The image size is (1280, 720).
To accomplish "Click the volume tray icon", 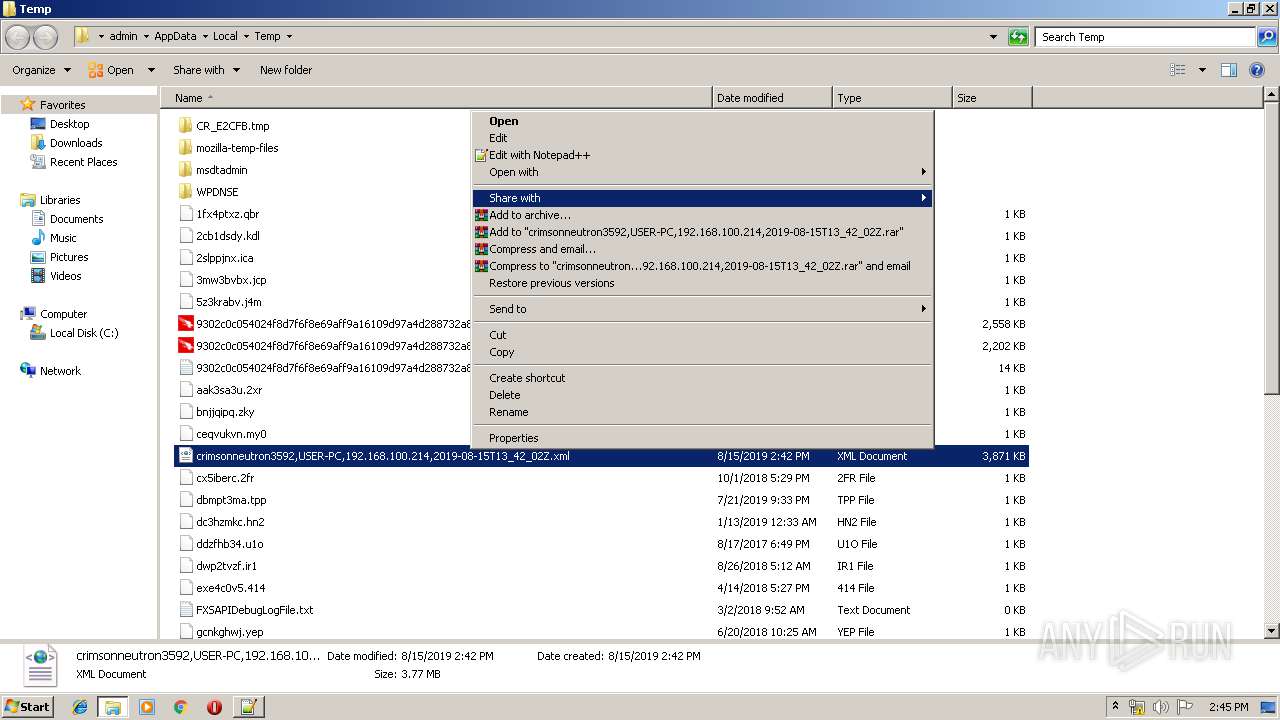I will click(1160, 707).
